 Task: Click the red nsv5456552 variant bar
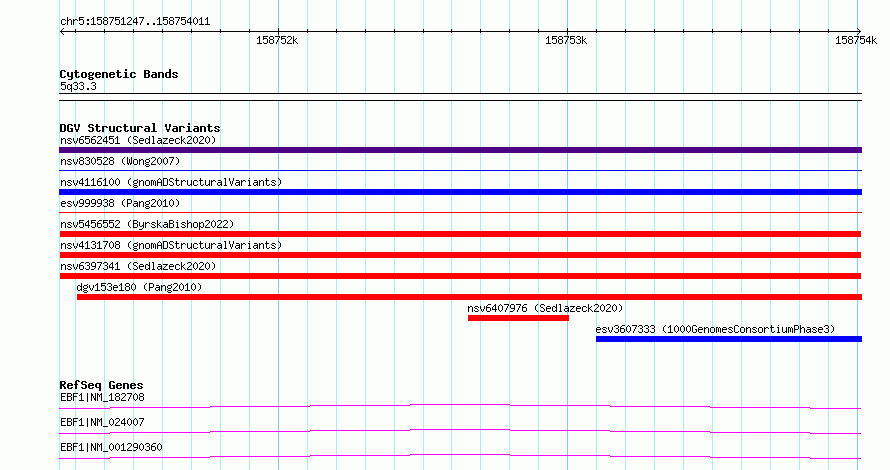[460, 234]
